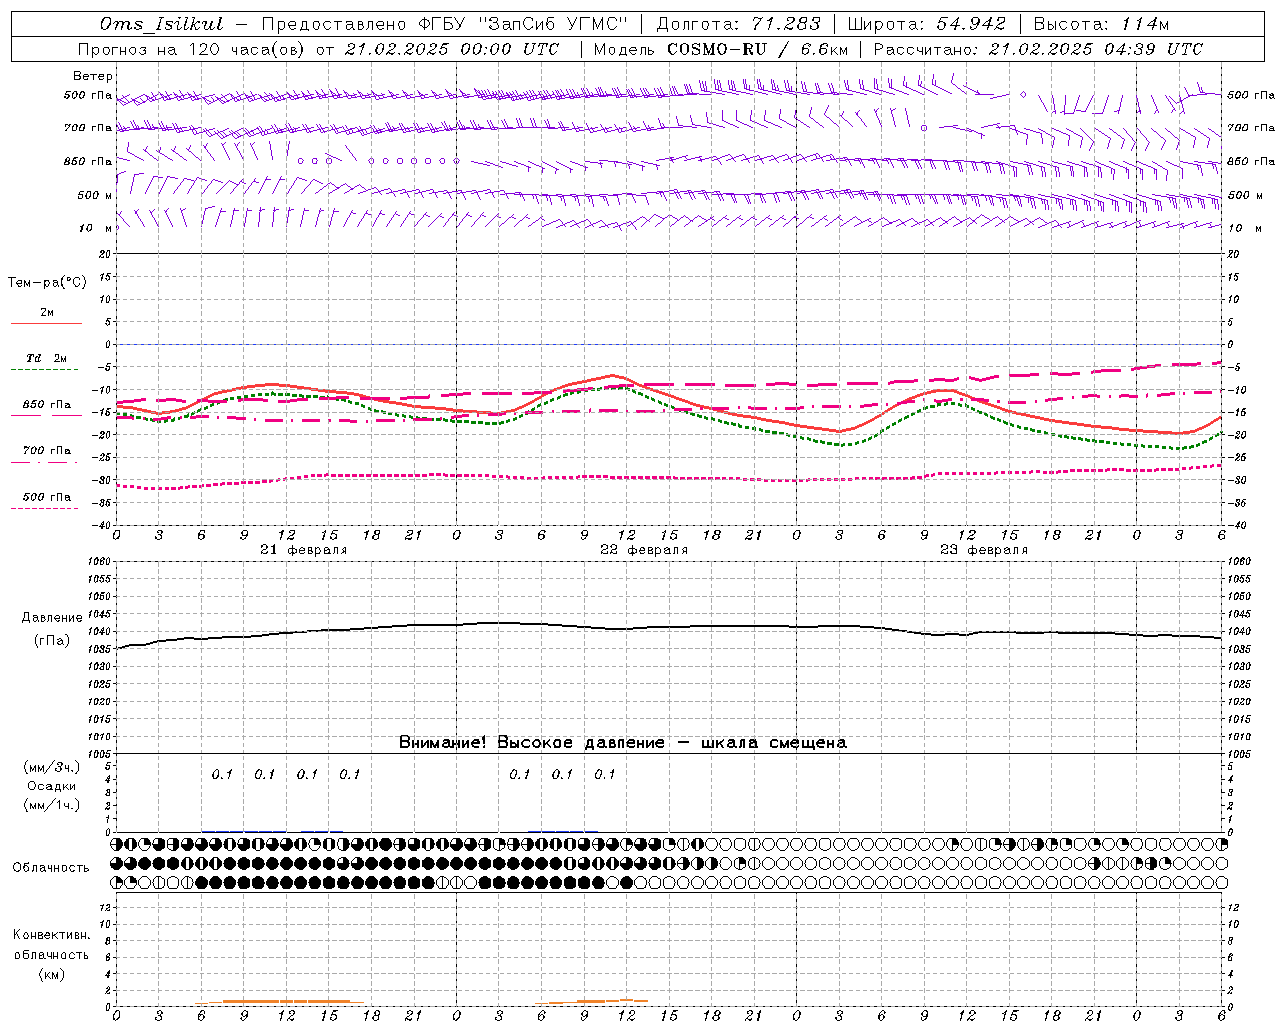The image size is (1280, 1024).
Task: Click the 22 февраля date label
Action: coord(644,550)
